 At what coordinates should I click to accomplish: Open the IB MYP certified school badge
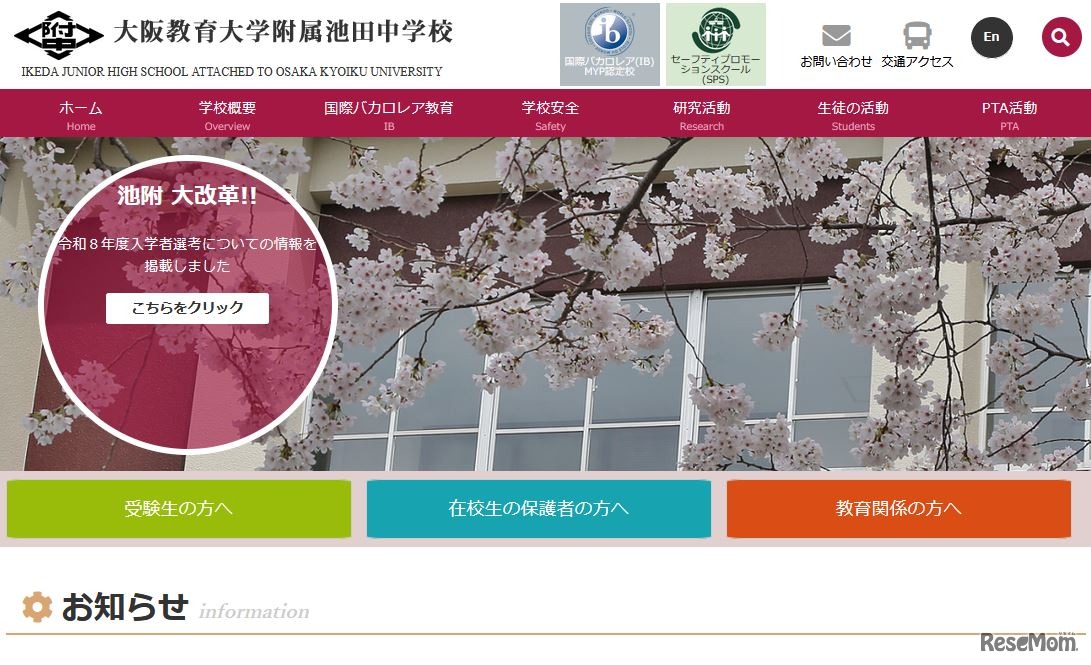pyautogui.click(x=609, y=44)
